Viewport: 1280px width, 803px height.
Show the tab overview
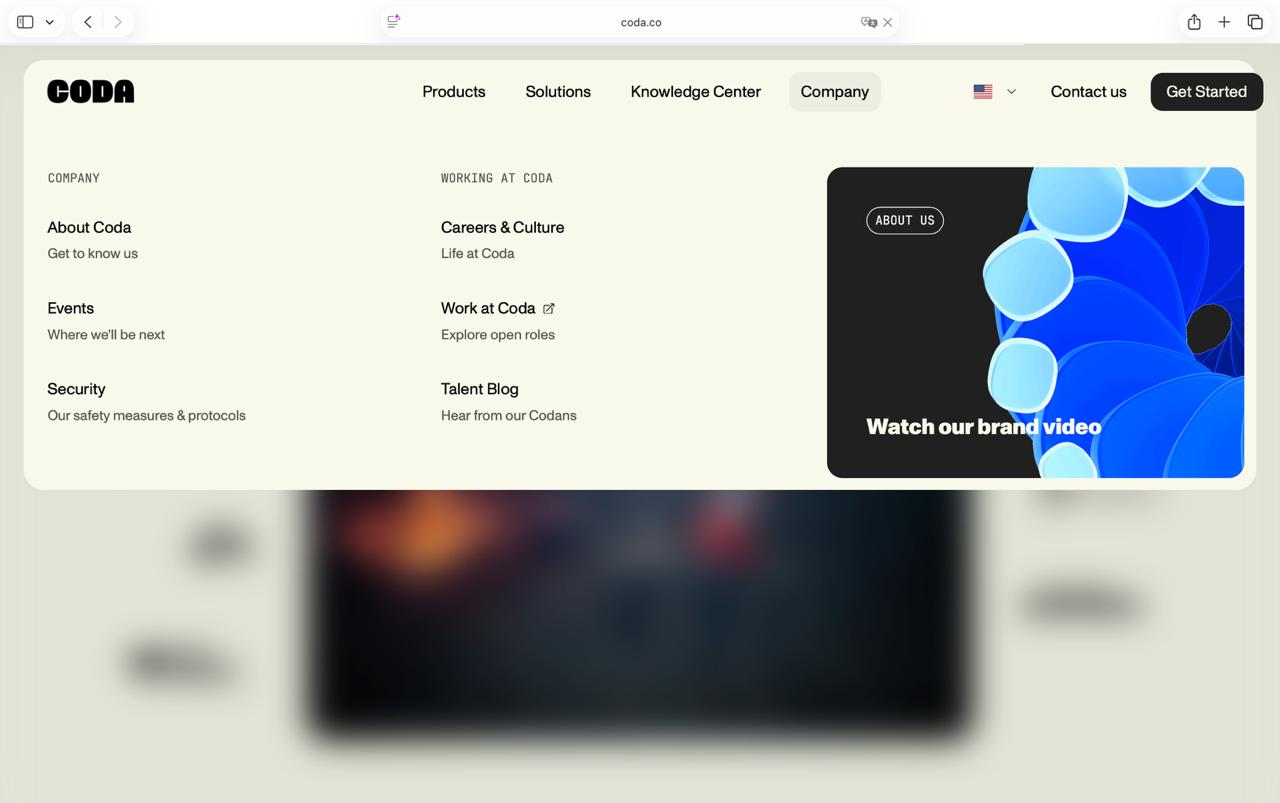pyautogui.click(x=1255, y=22)
